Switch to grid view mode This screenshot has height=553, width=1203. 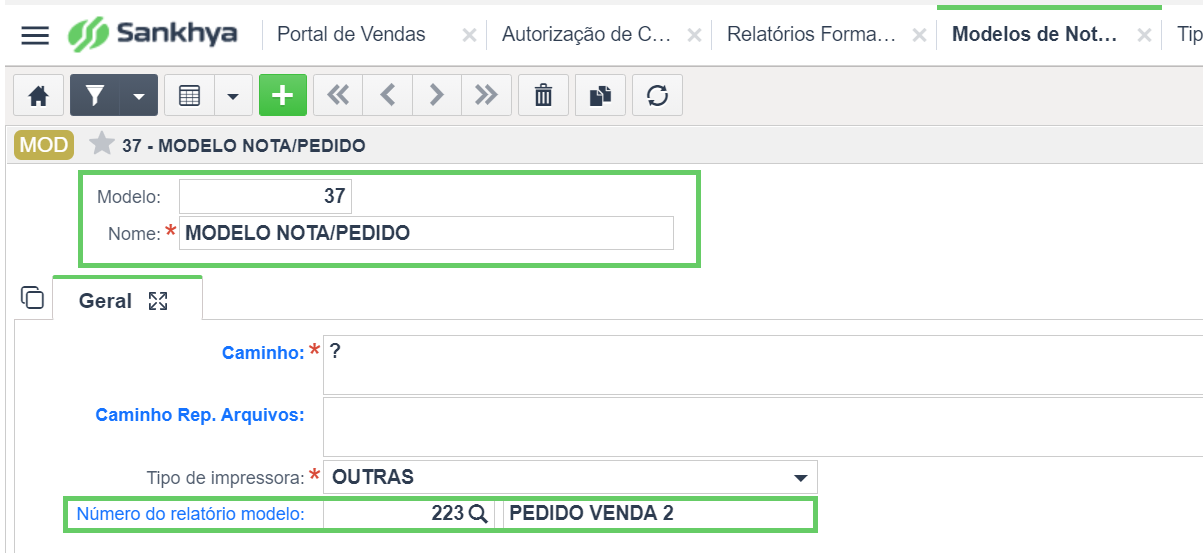pos(190,96)
